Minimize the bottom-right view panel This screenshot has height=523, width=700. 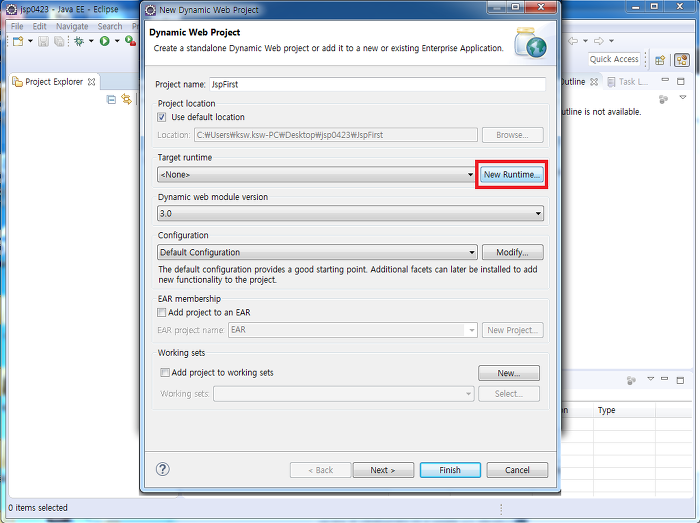point(665,379)
